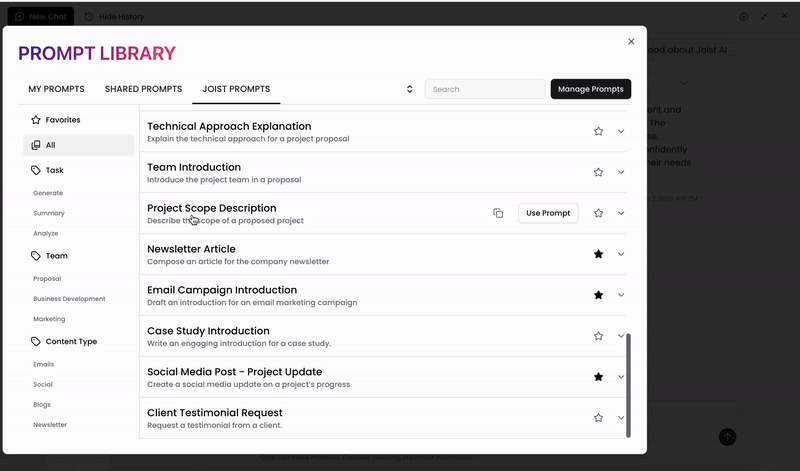Select the Team tag category

click(x=49, y=256)
